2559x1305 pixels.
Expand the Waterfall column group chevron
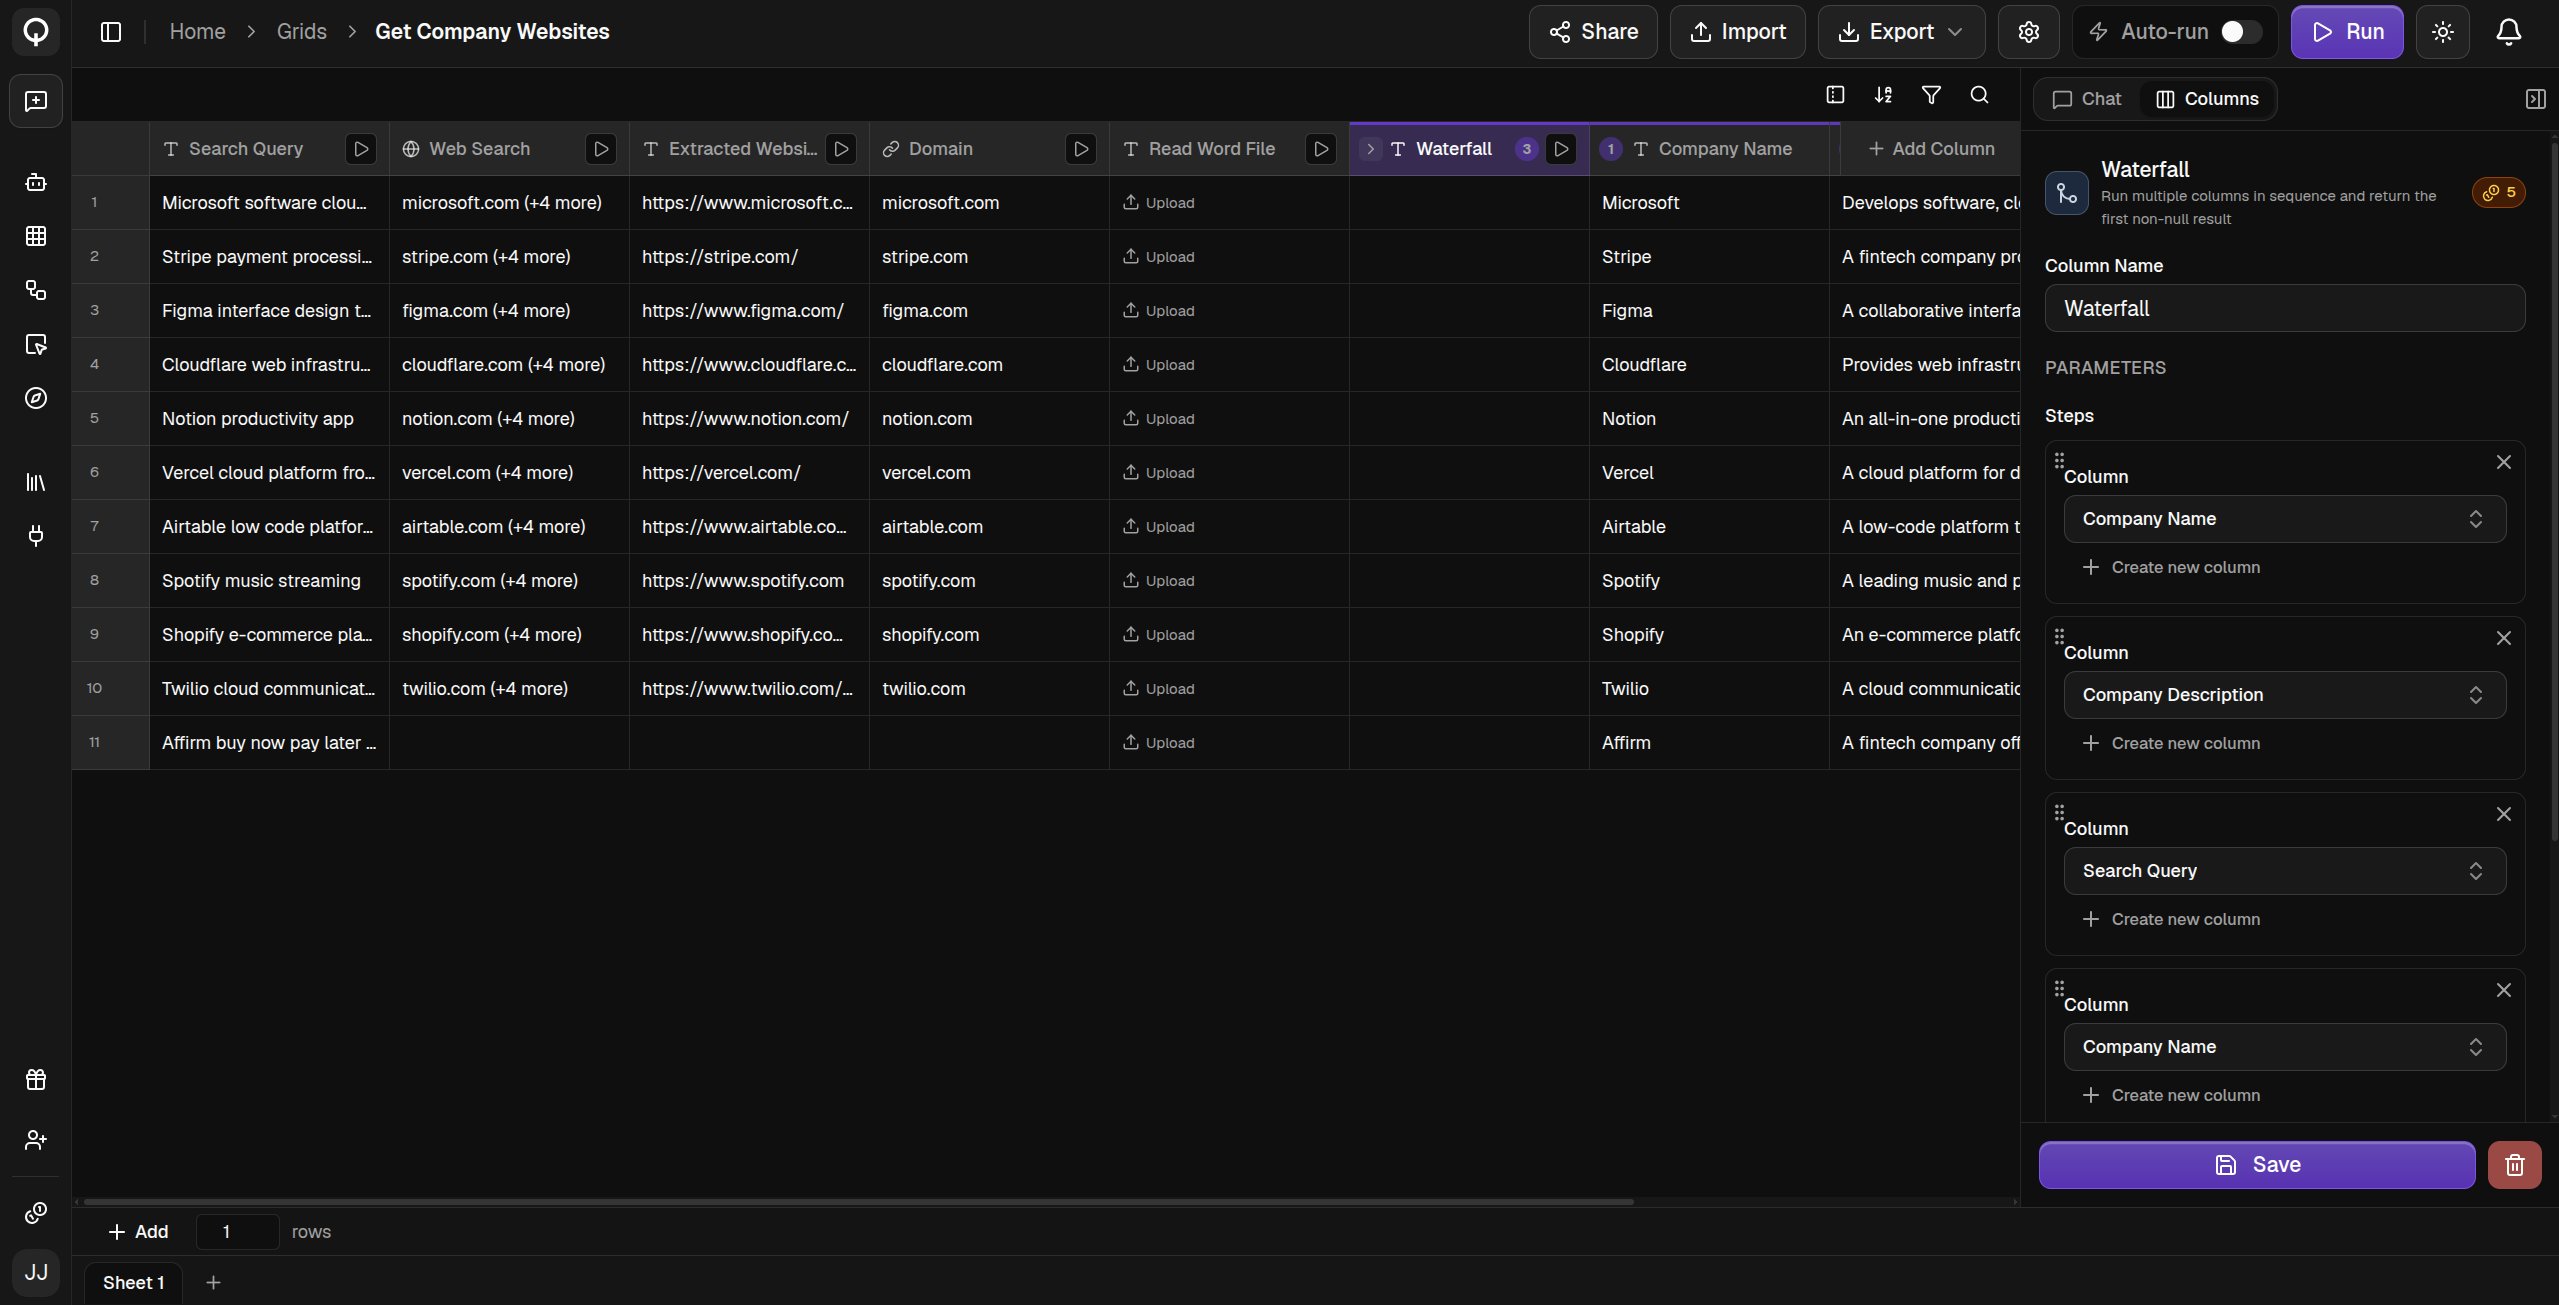(1371, 149)
